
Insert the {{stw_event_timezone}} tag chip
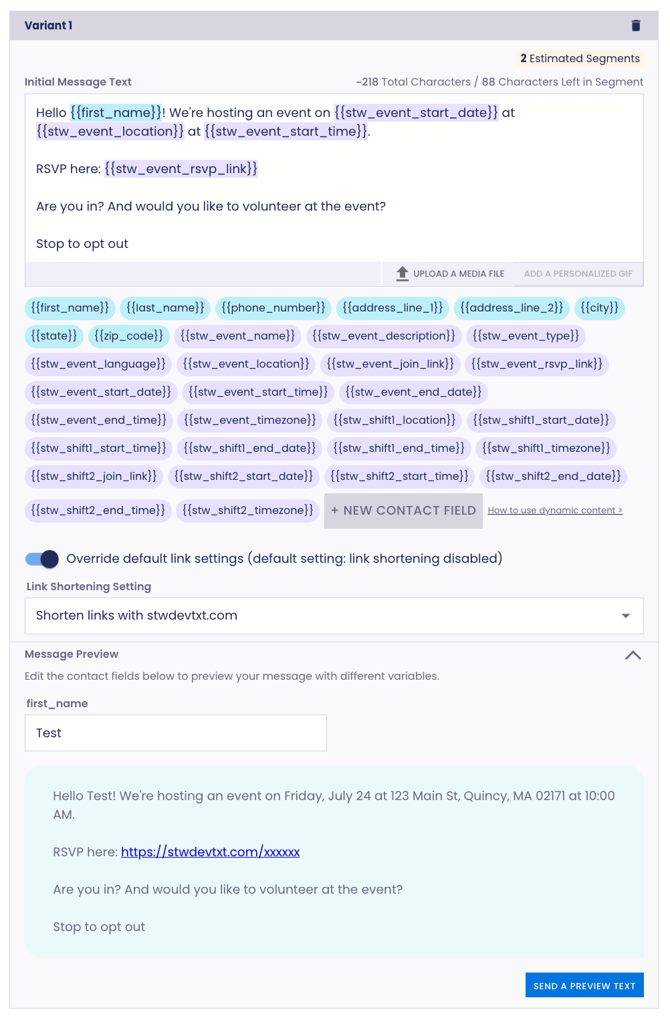[249, 420]
